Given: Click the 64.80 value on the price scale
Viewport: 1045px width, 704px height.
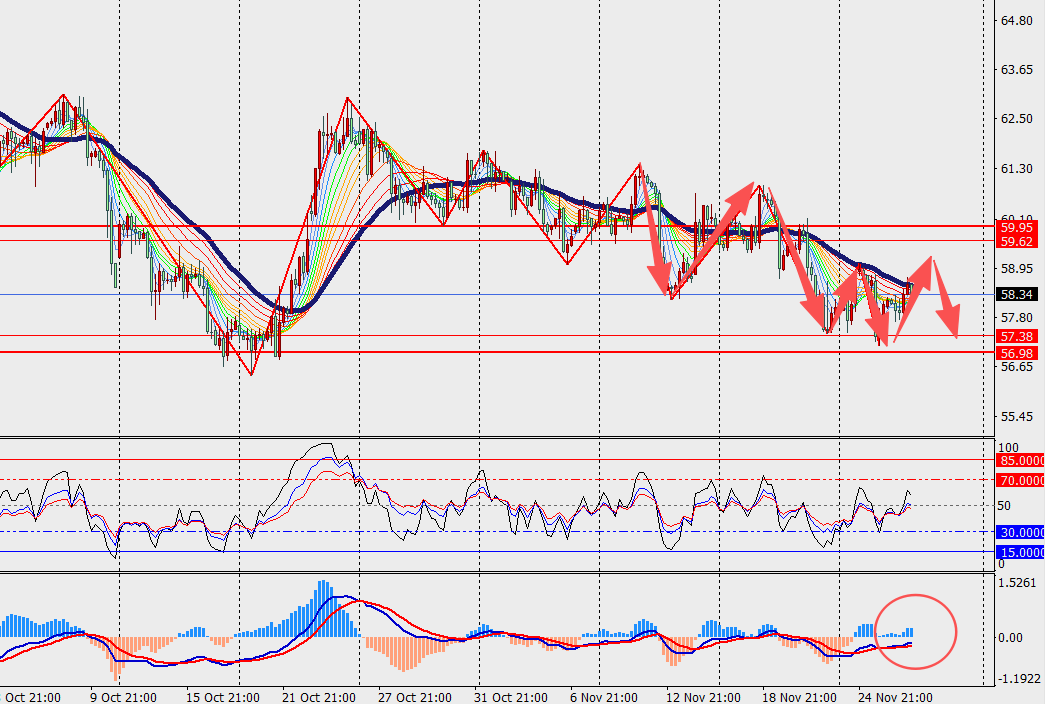Looking at the screenshot, I should (1016, 21).
